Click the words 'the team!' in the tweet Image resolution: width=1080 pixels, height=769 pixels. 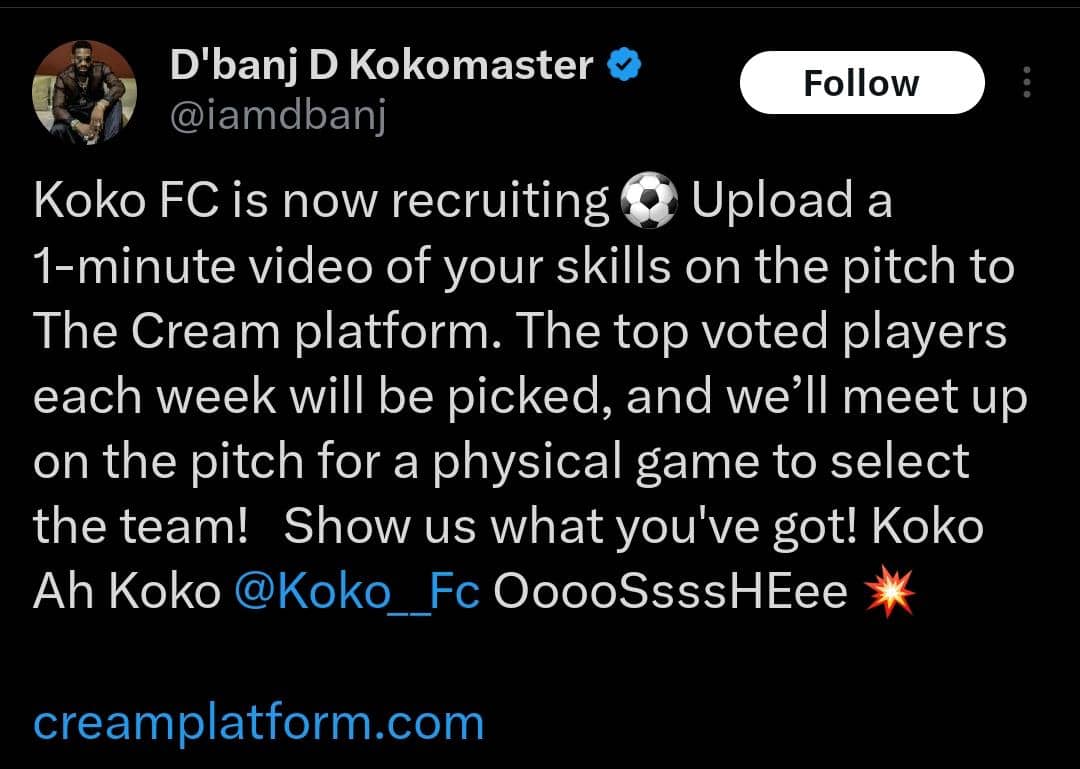click(140, 527)
